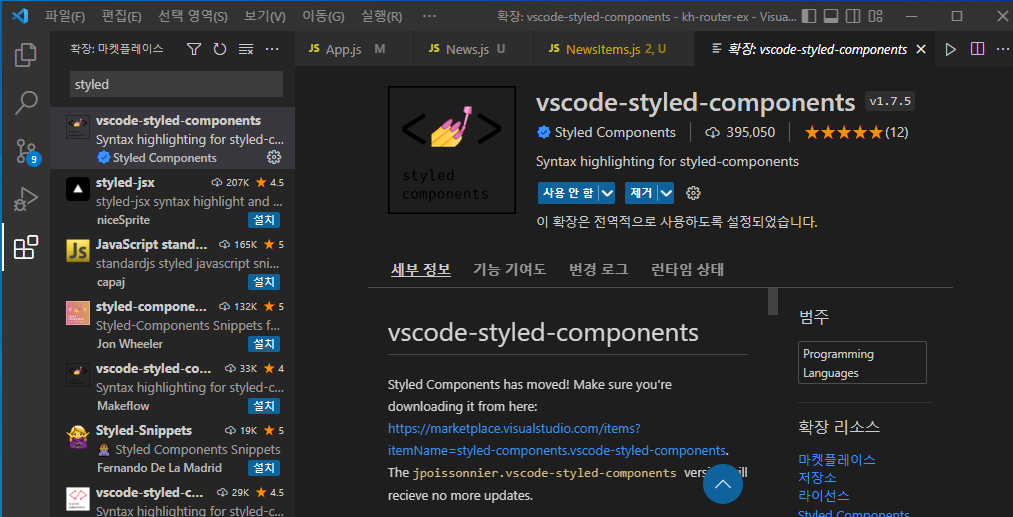Select styled-jsx in the extension list

pos(172,201)
